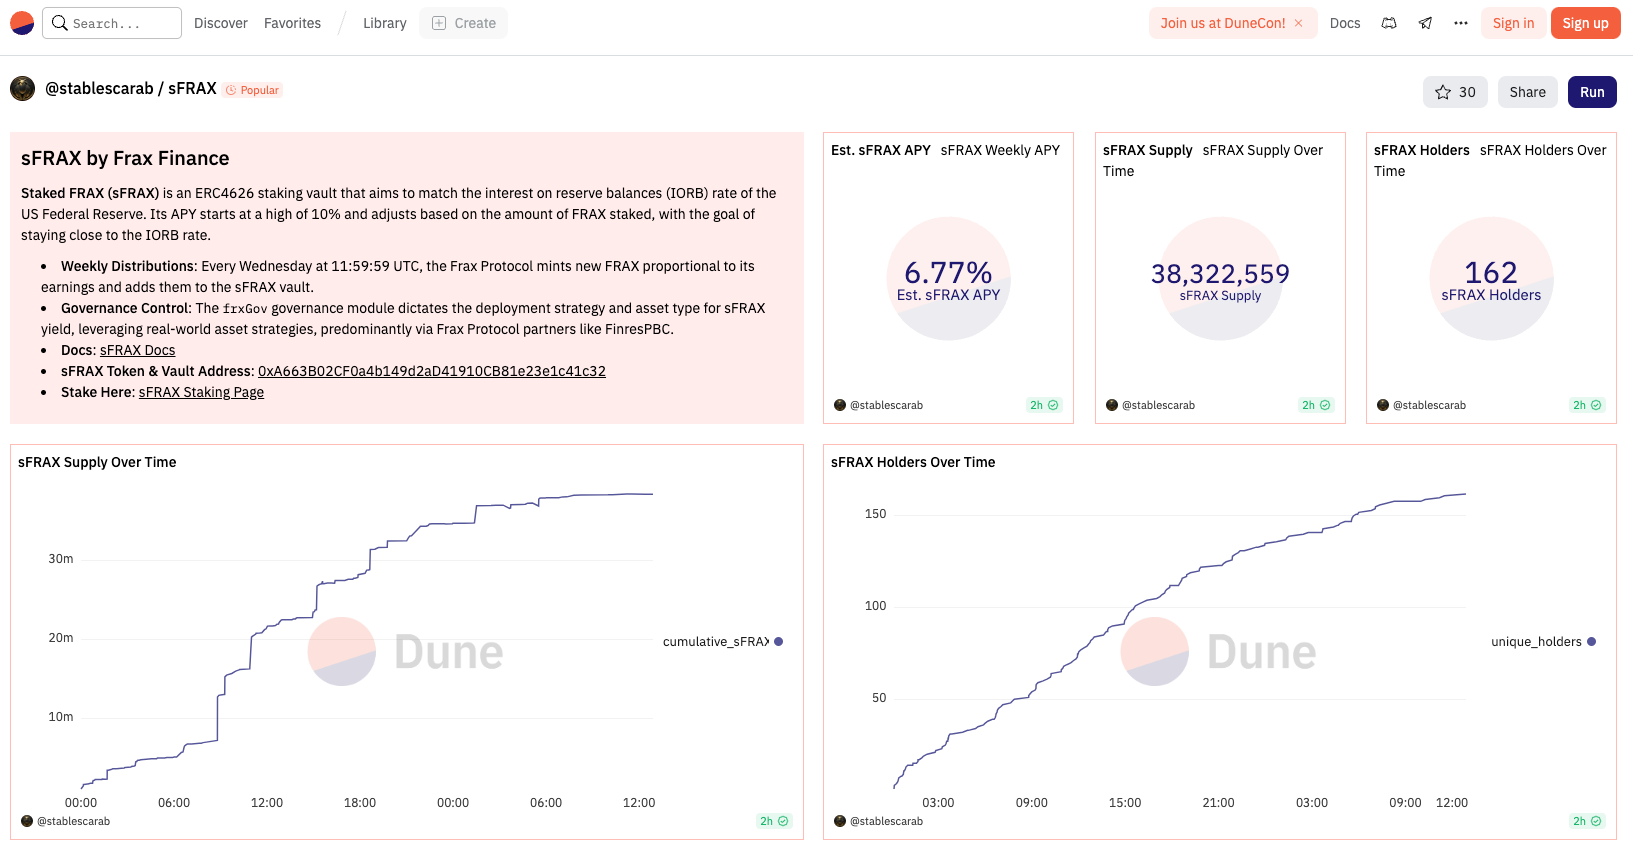Click the Share button
The width and height of the screenshot is (1633, 848).
coord(1527,92)
